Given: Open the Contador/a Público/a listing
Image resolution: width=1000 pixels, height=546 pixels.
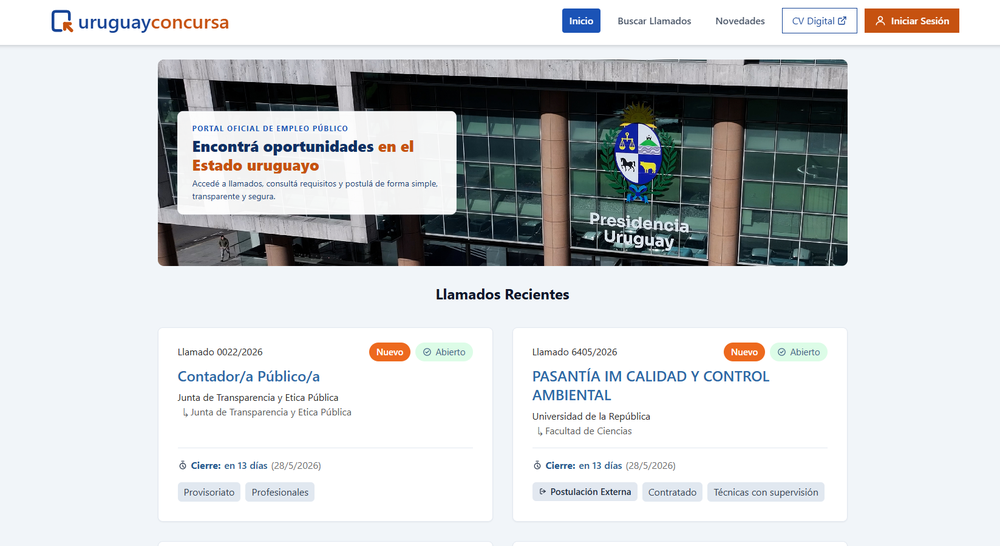Looking at the screenshot, I should [x=249, y=376].
